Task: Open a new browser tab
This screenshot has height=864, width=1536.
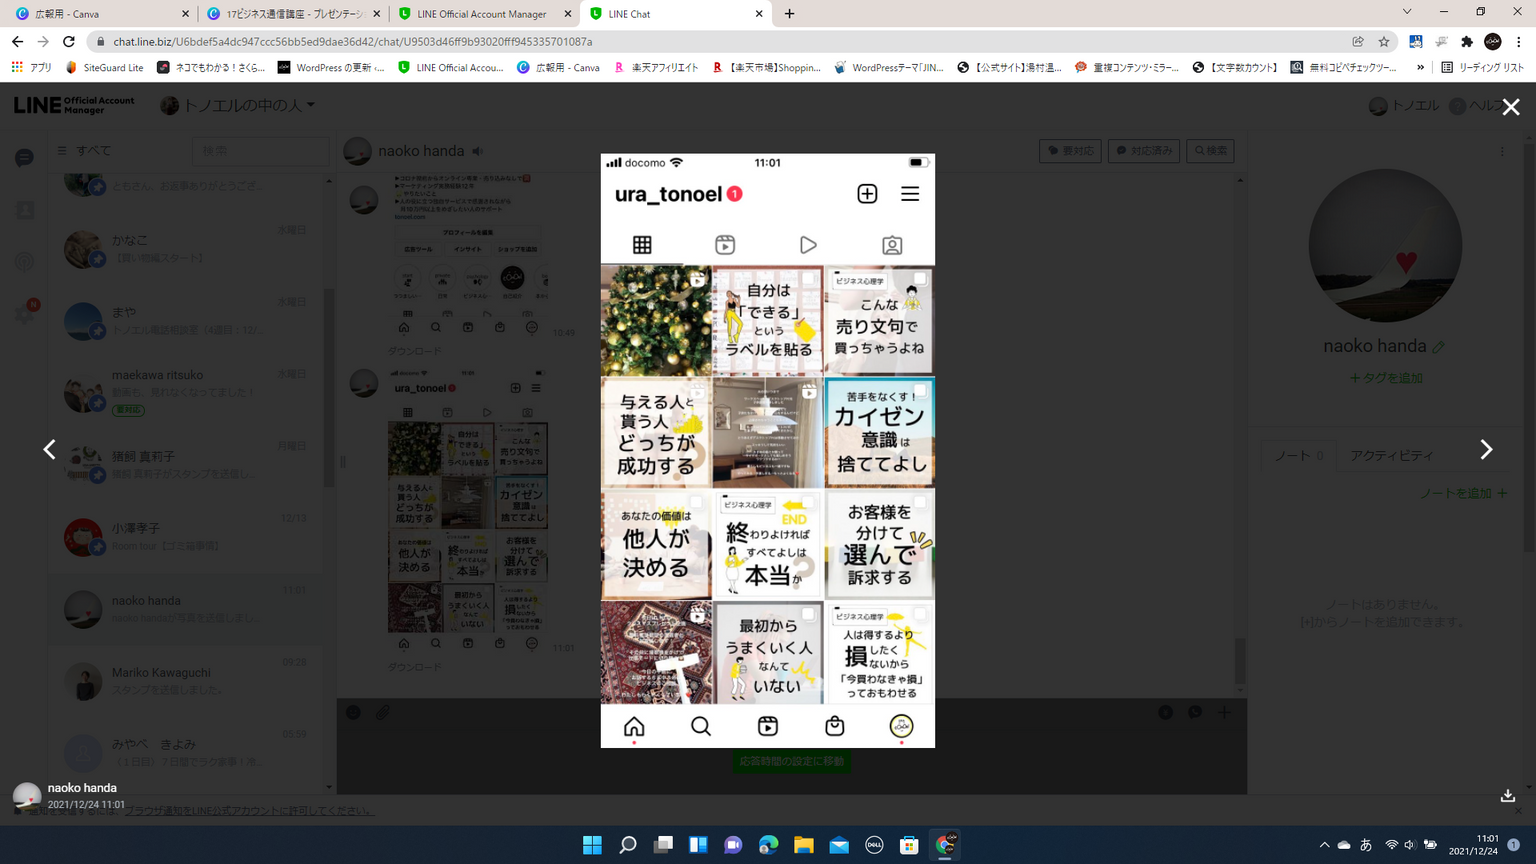Action: point(789,14)
